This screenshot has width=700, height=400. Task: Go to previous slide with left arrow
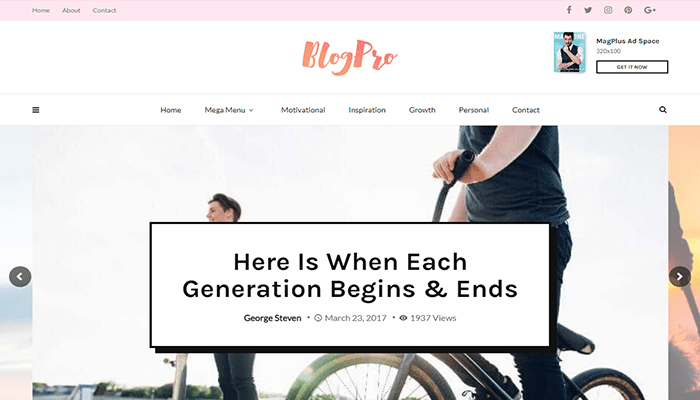(20, 277)
